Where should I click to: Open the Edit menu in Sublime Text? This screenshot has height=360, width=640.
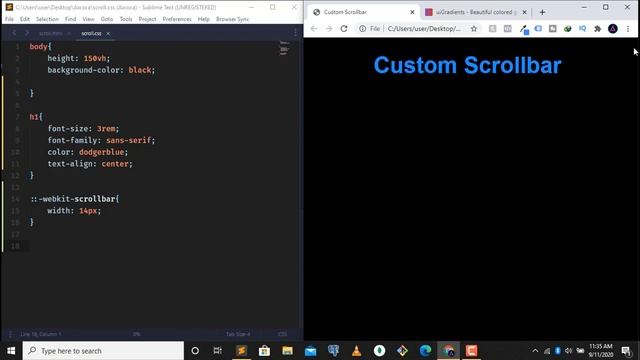coord(24,19)
